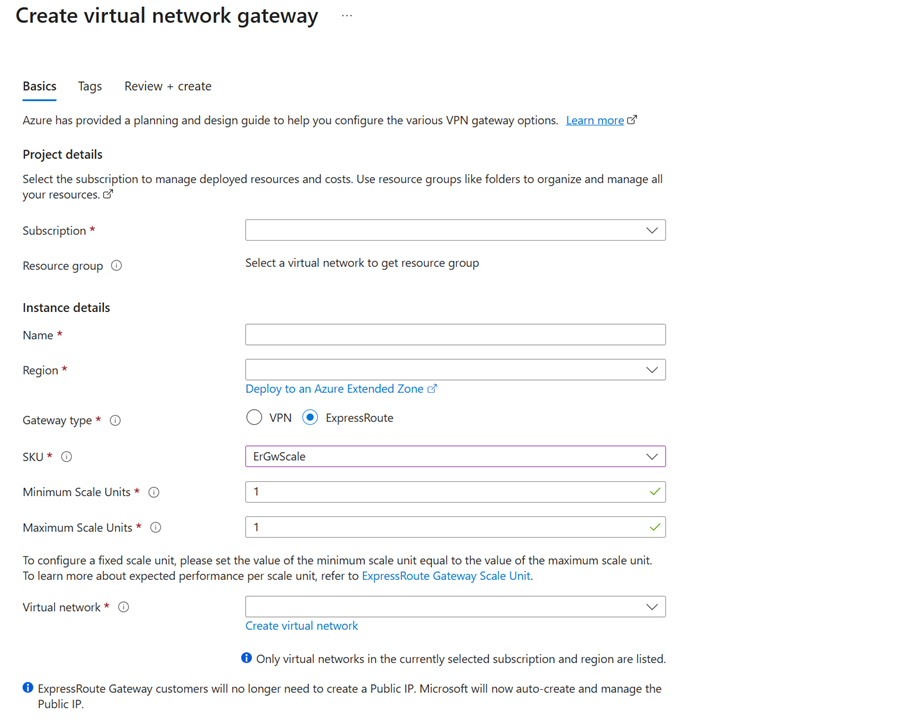Viewport: 900px width, 723px height.
Task: Click the ellipsis next to the page title
Action: coord(346,15)
